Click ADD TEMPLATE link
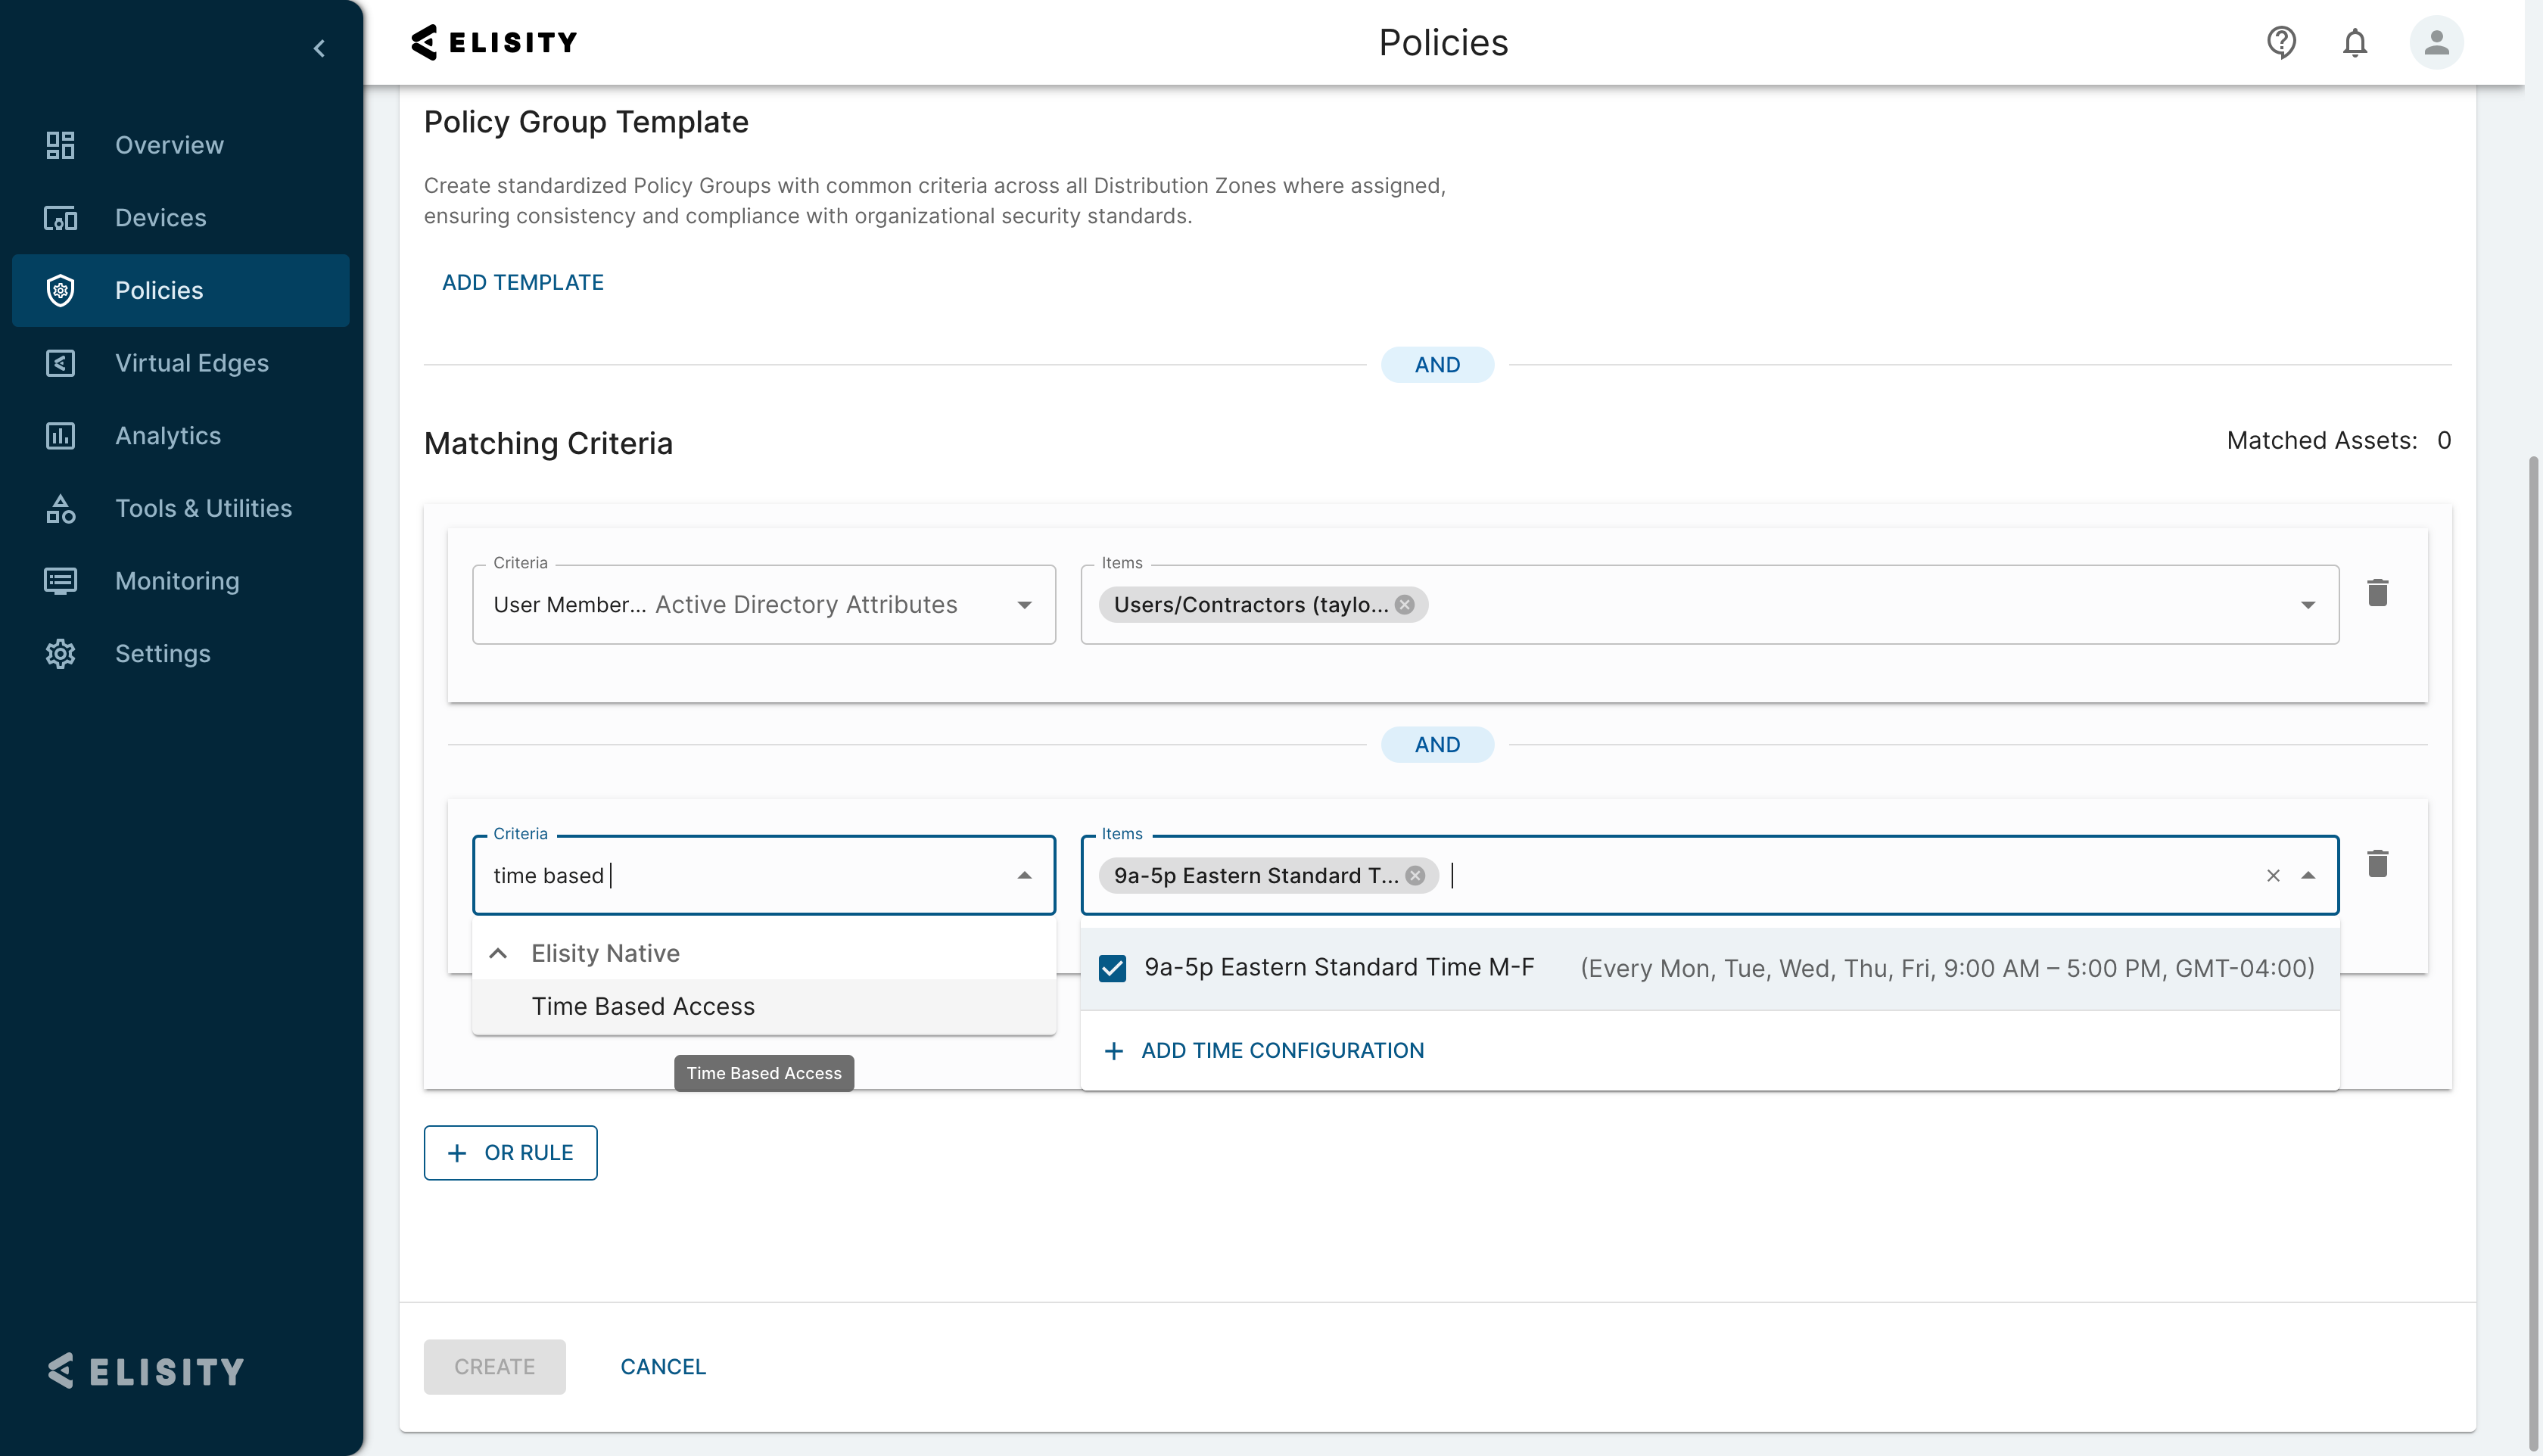 522,282
